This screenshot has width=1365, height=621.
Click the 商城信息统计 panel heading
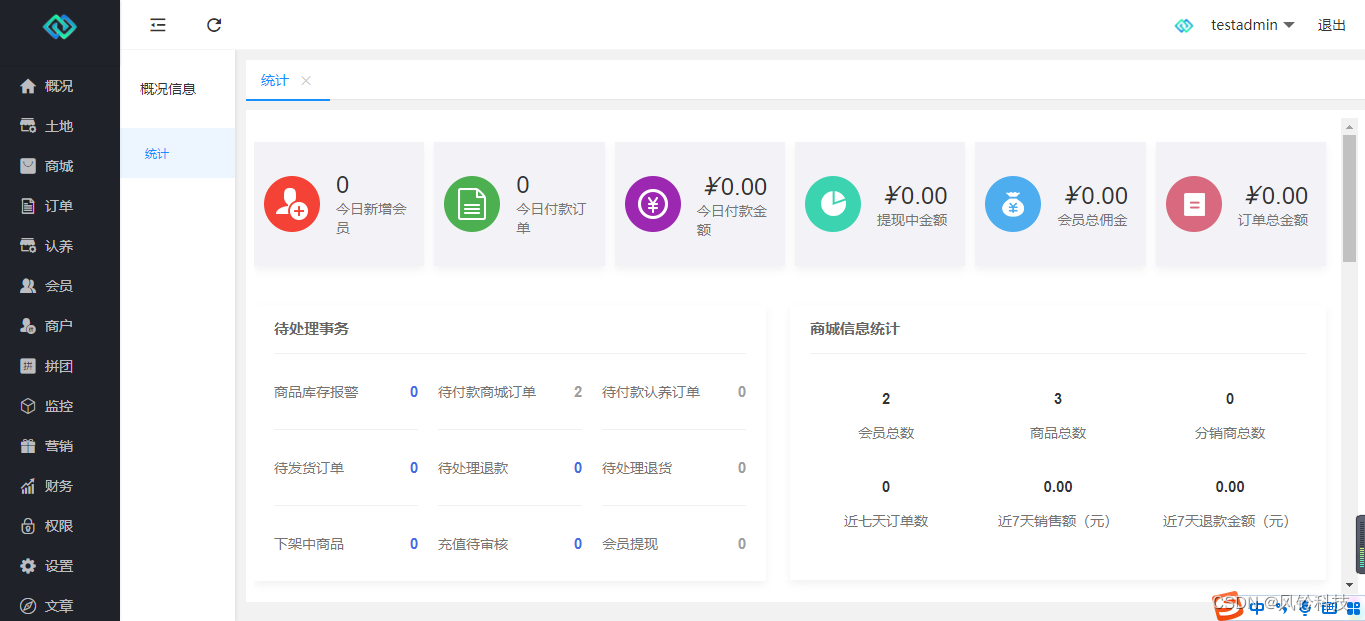[x=855, y=328]
